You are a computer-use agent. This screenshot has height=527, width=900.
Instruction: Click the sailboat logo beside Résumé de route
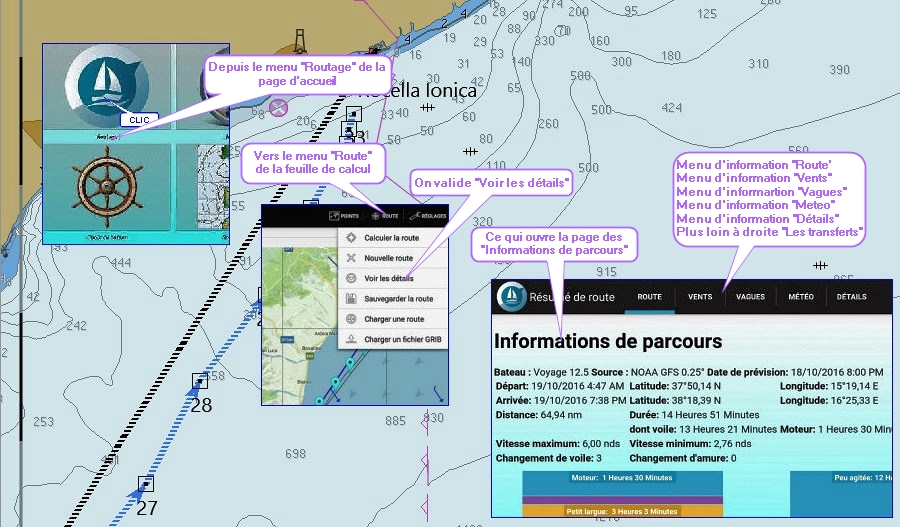point(511,297)
